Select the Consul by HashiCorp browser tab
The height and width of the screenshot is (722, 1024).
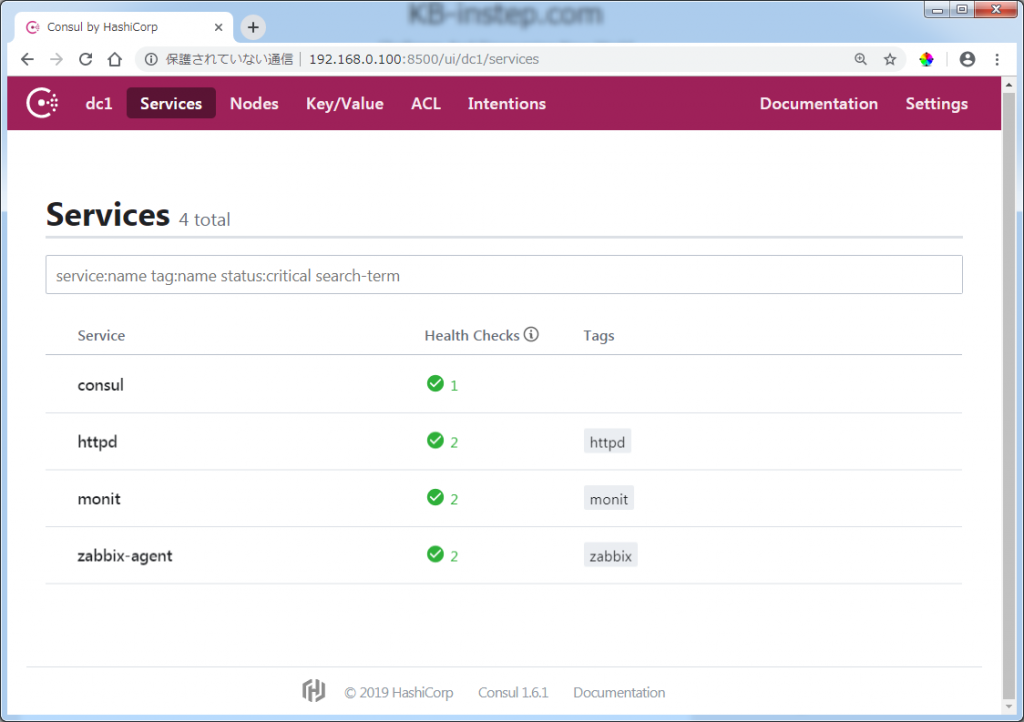(x=124, y=27)
